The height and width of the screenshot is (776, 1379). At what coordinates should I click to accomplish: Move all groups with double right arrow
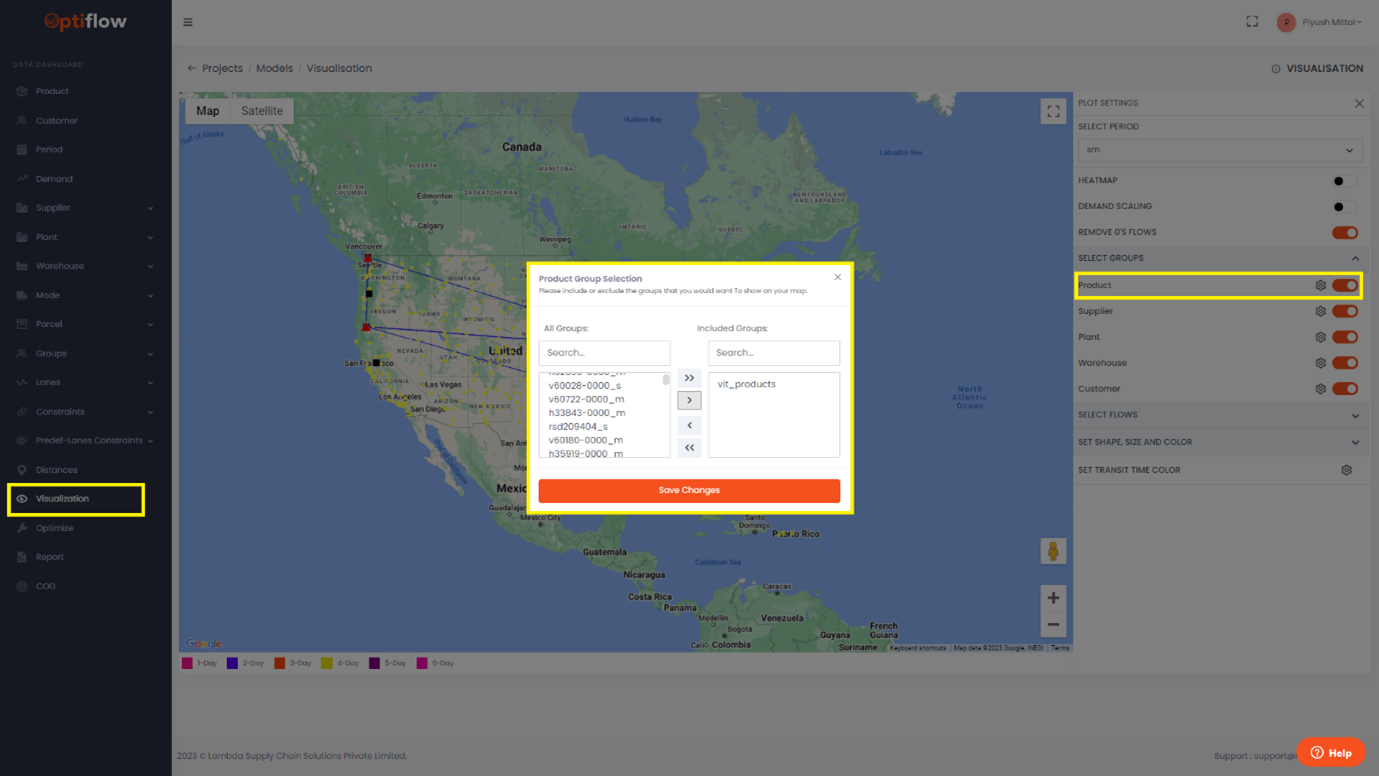(x=689, y=378)
